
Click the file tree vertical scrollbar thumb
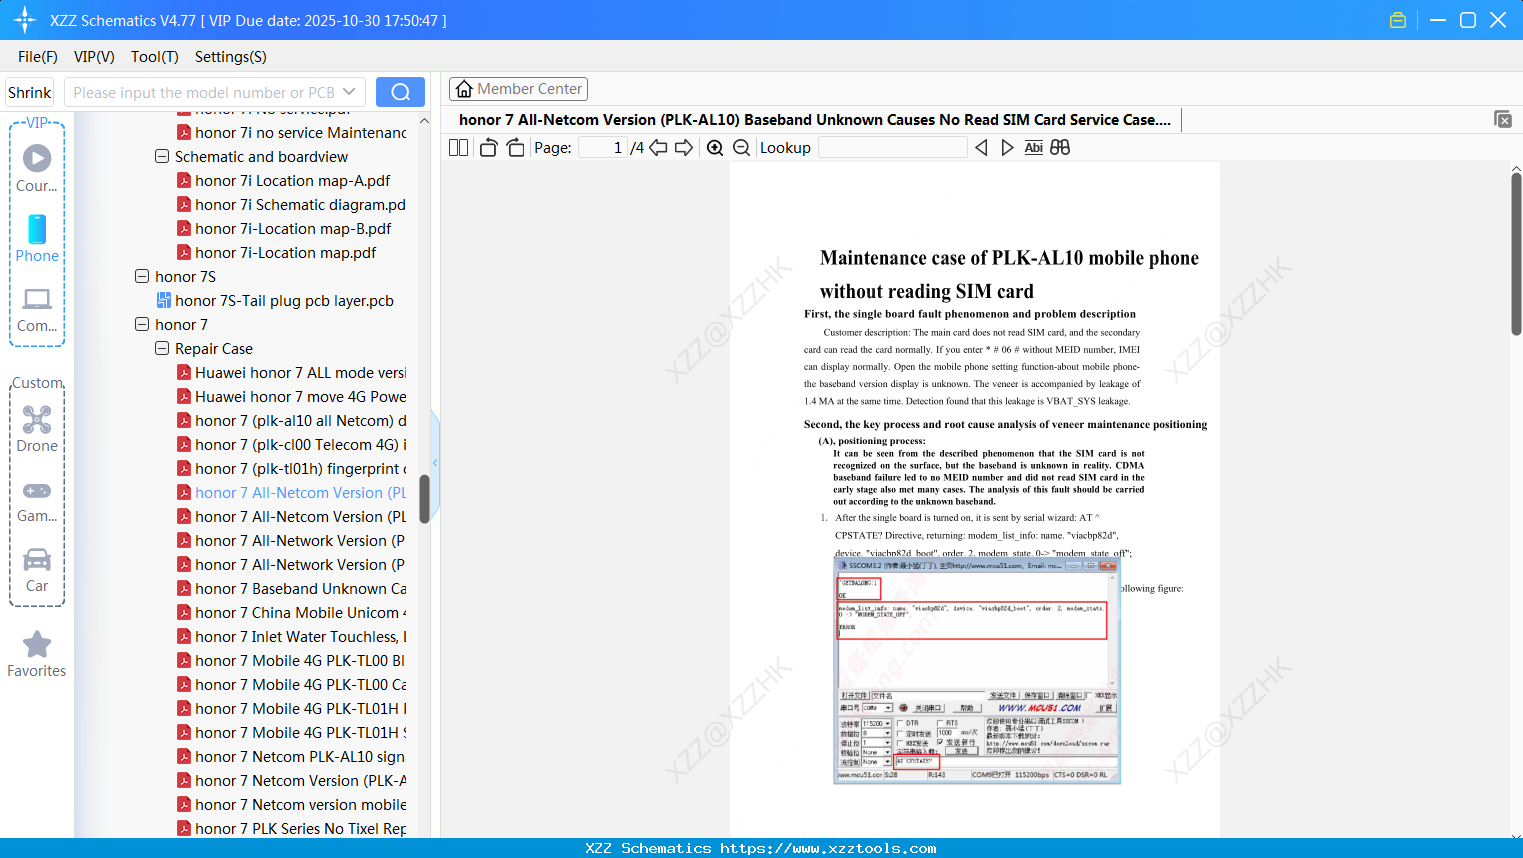424,498
